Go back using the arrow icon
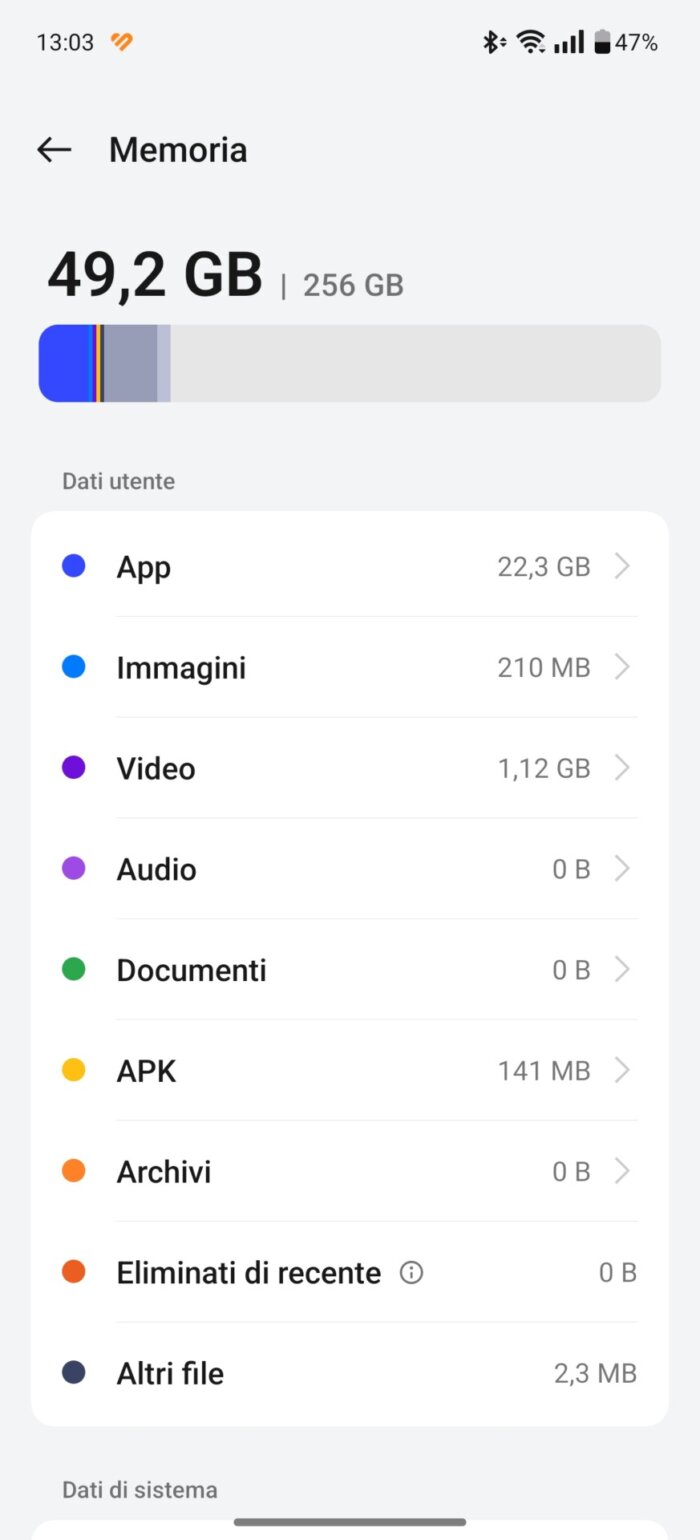700x1540 pixels. [54, 150]
